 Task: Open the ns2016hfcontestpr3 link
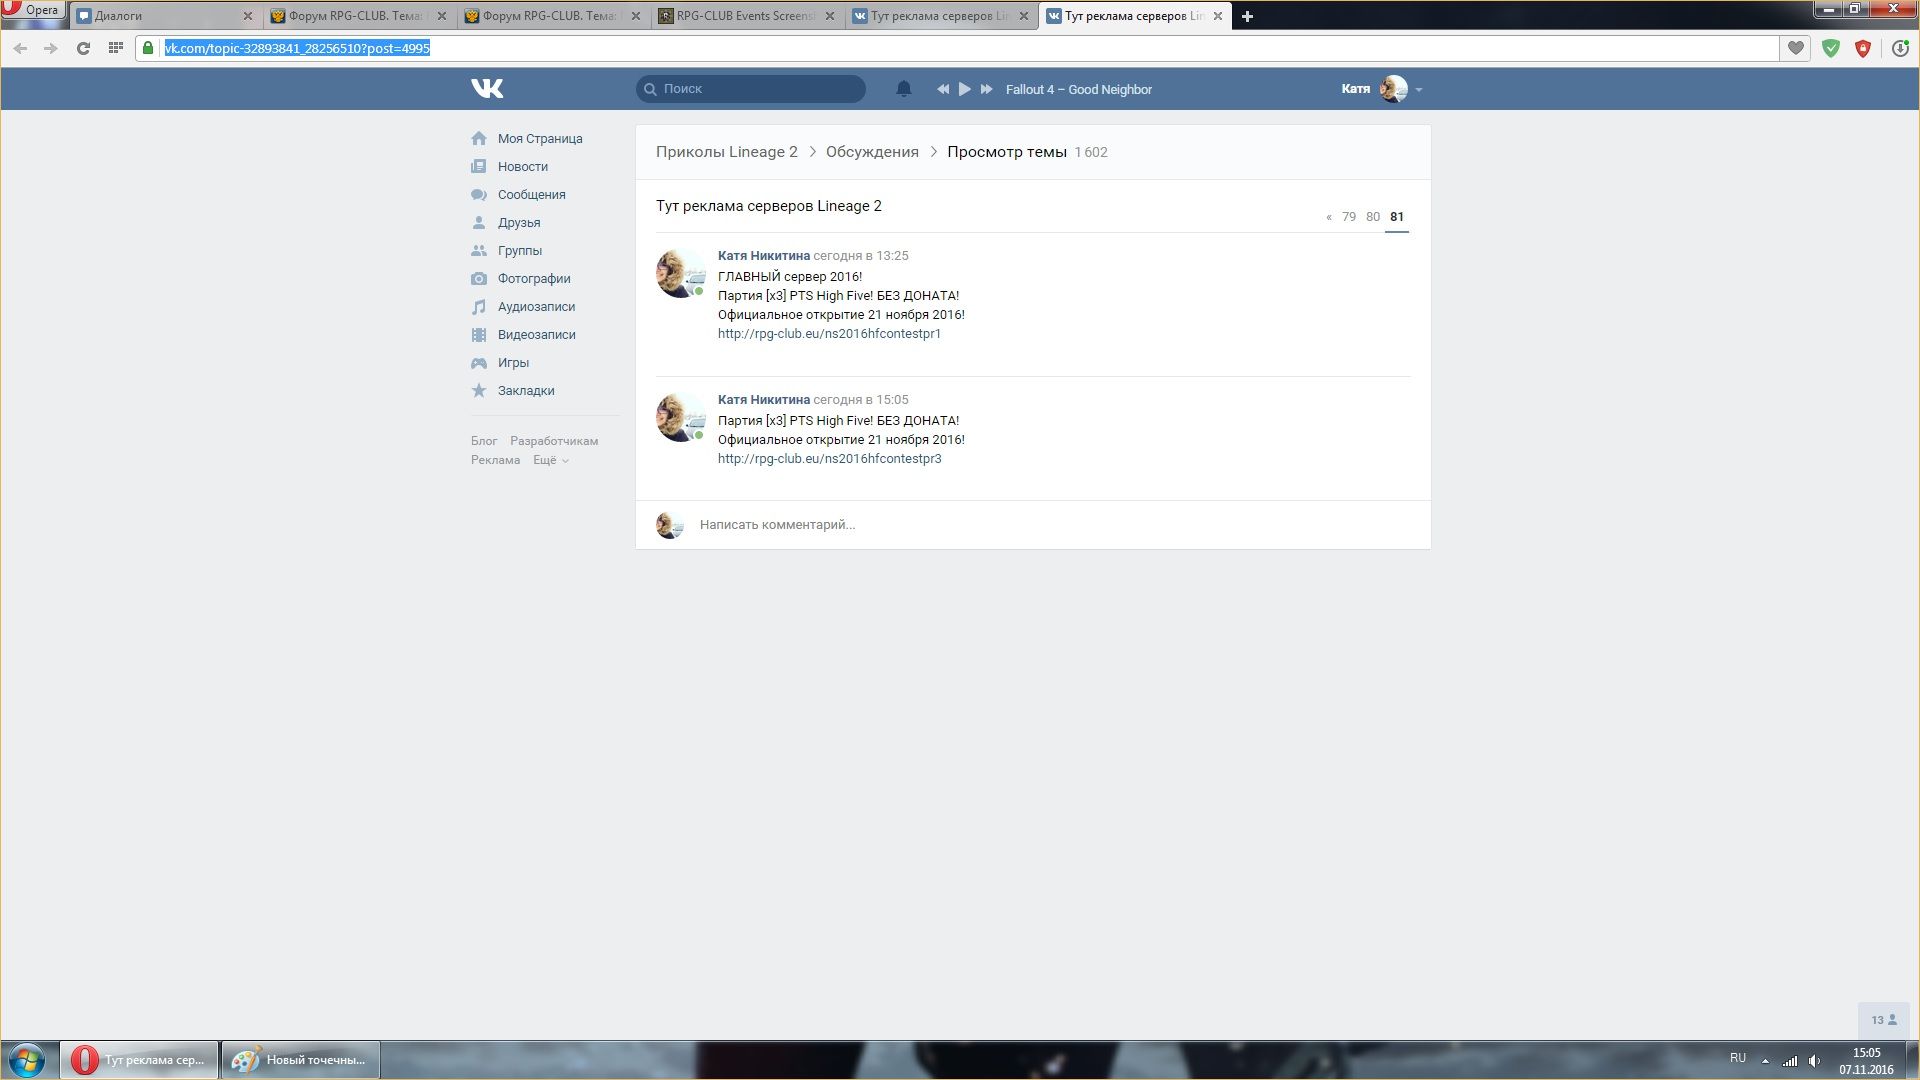829,459
